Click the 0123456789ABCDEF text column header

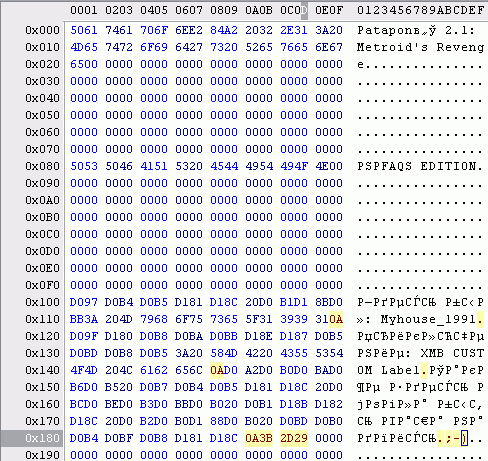420,10
